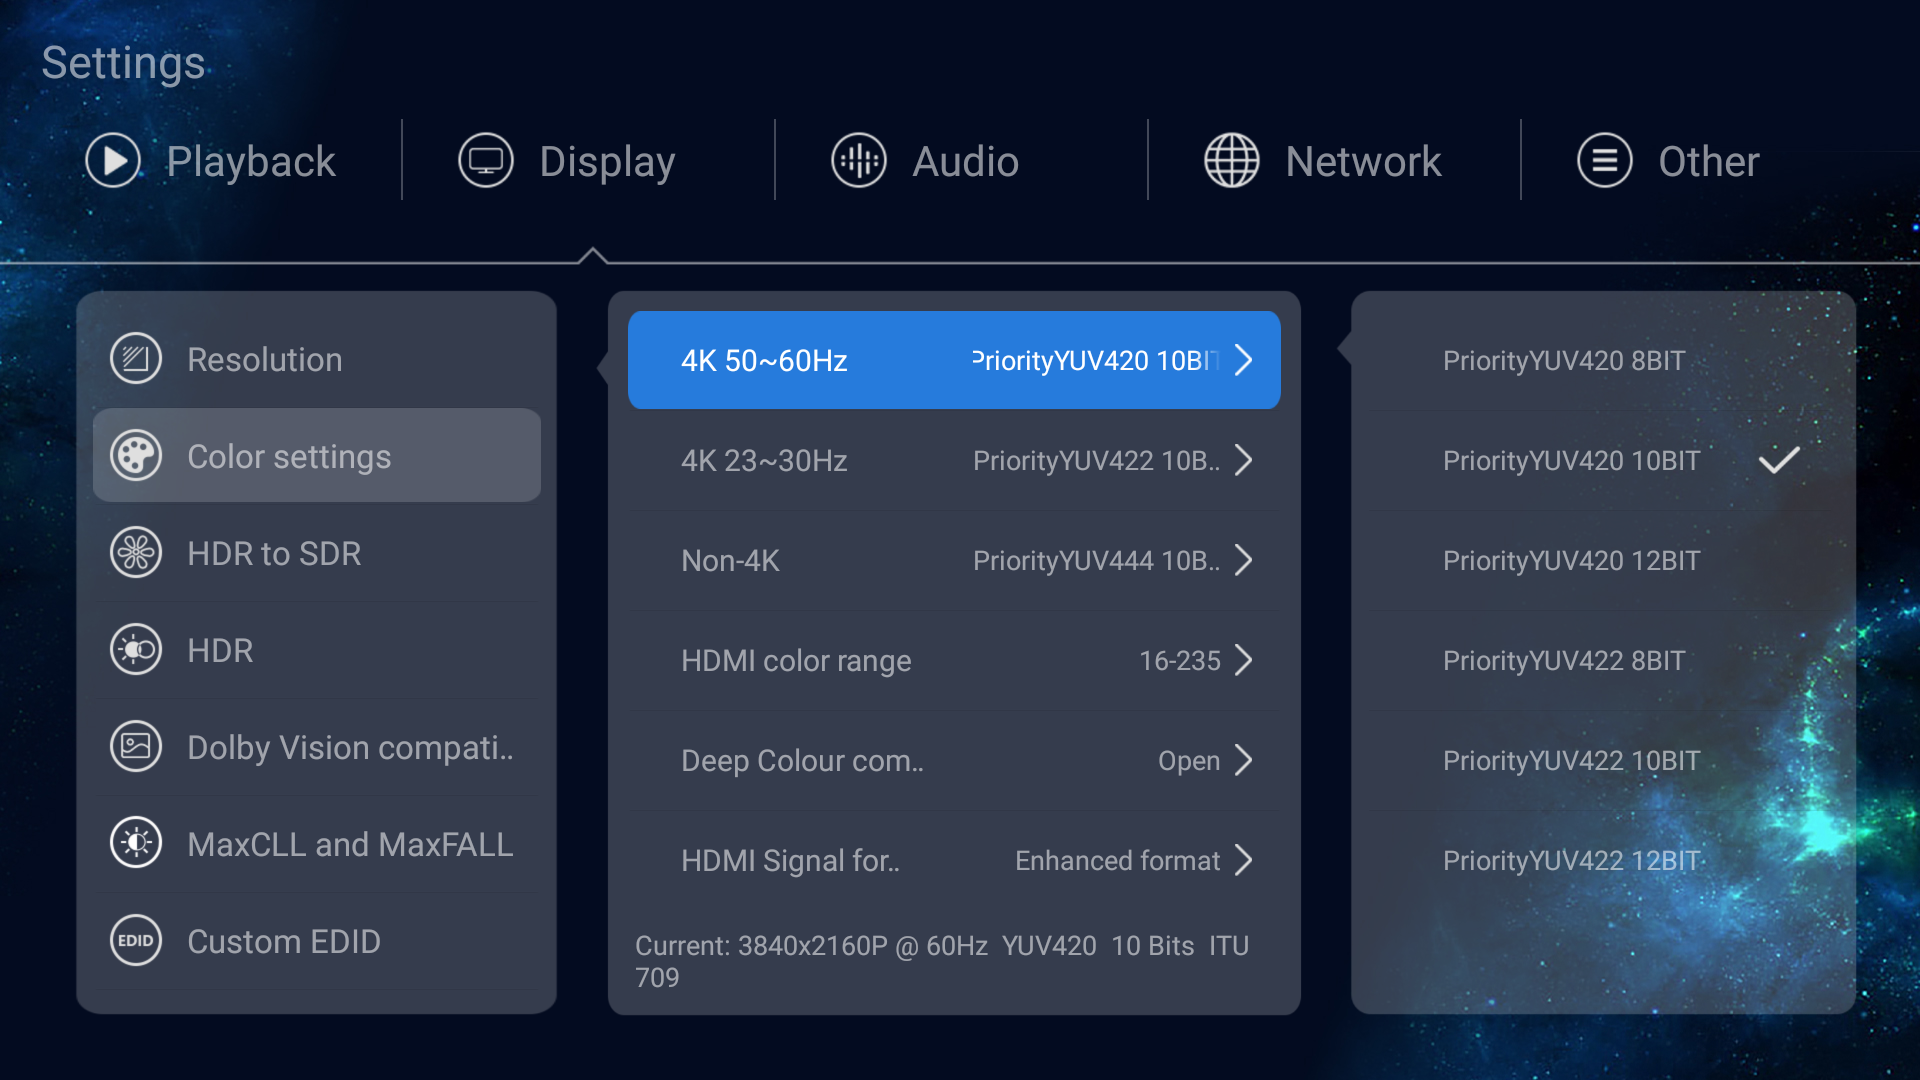Click the Open value for Deep Colour
The image size is (1920, 1080).
coord(1189,760)
